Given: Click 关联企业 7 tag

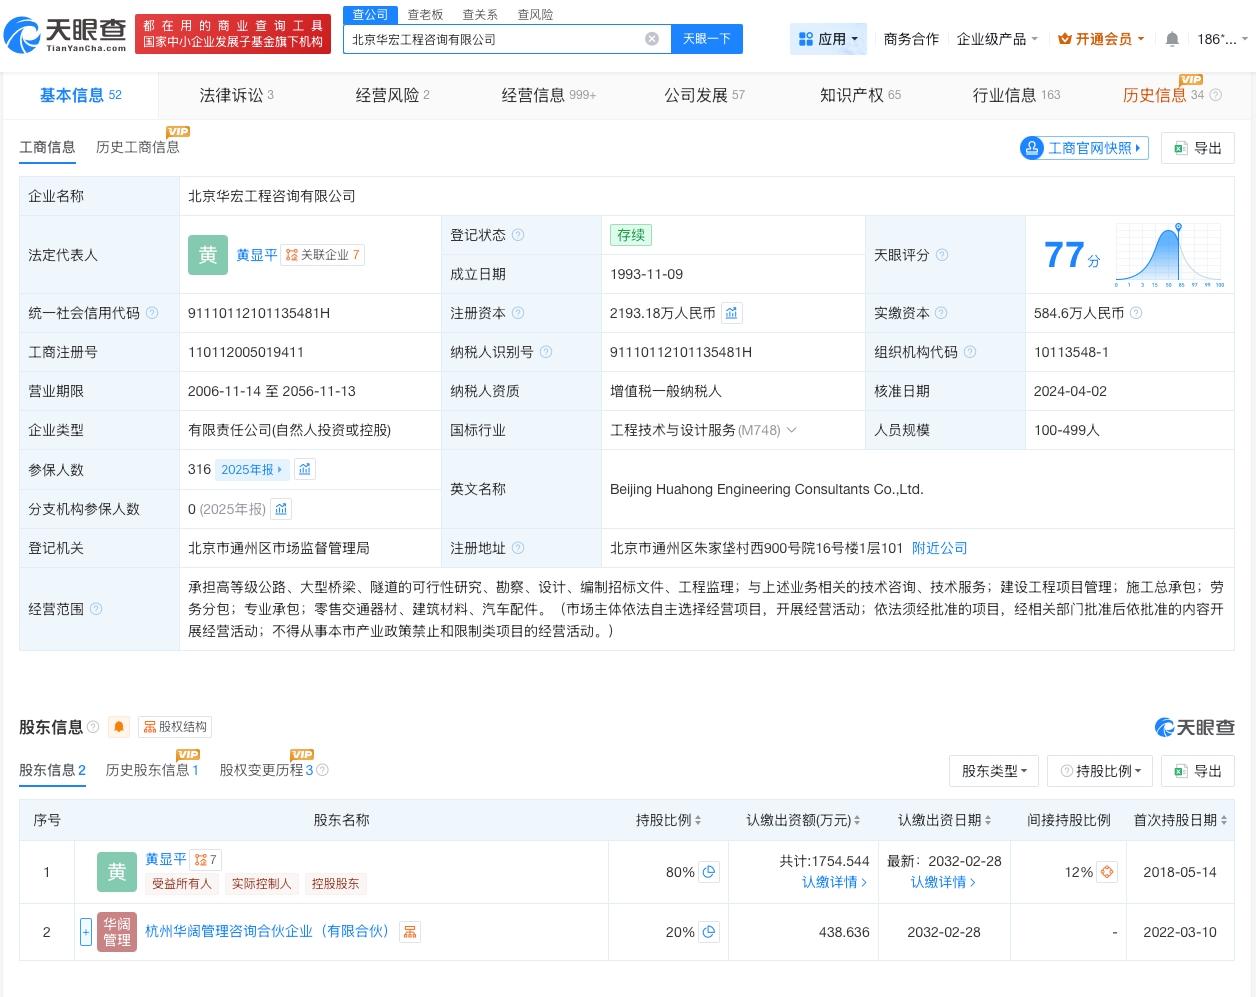Looking at the screenshot, I should pyautogui.click(x=323, y=255).
